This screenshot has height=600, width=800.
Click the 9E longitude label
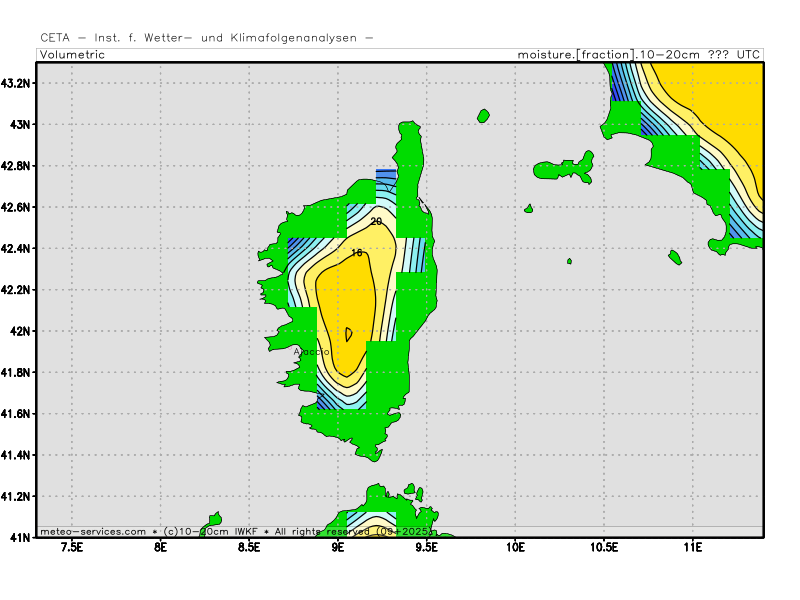pos(338,547)
